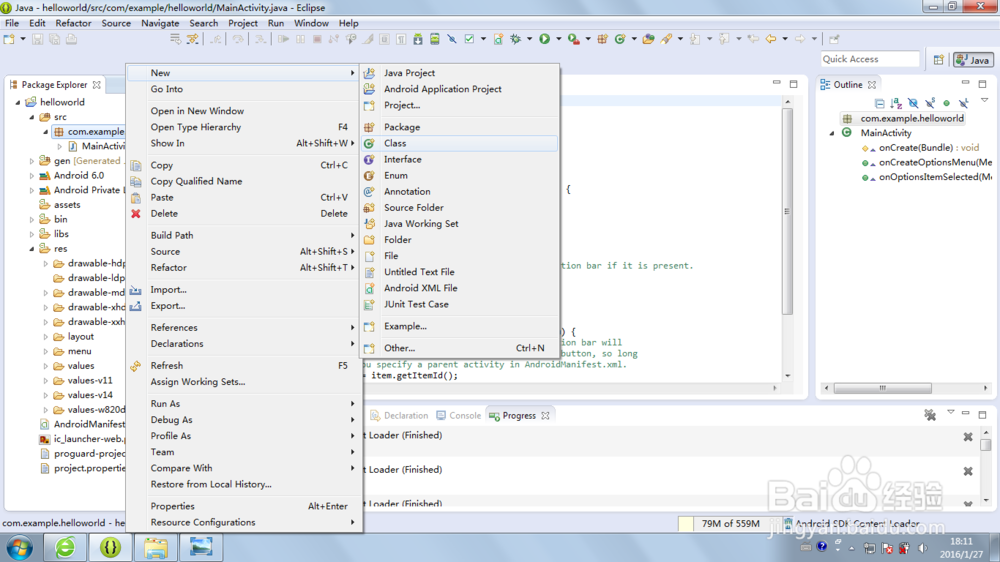Click the Collapse All icon in Outline

879,103
